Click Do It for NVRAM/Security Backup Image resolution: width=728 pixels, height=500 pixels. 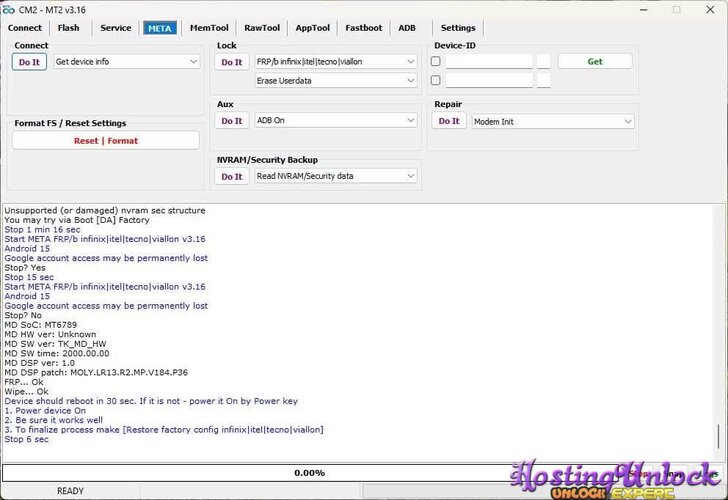click(232, 176)
